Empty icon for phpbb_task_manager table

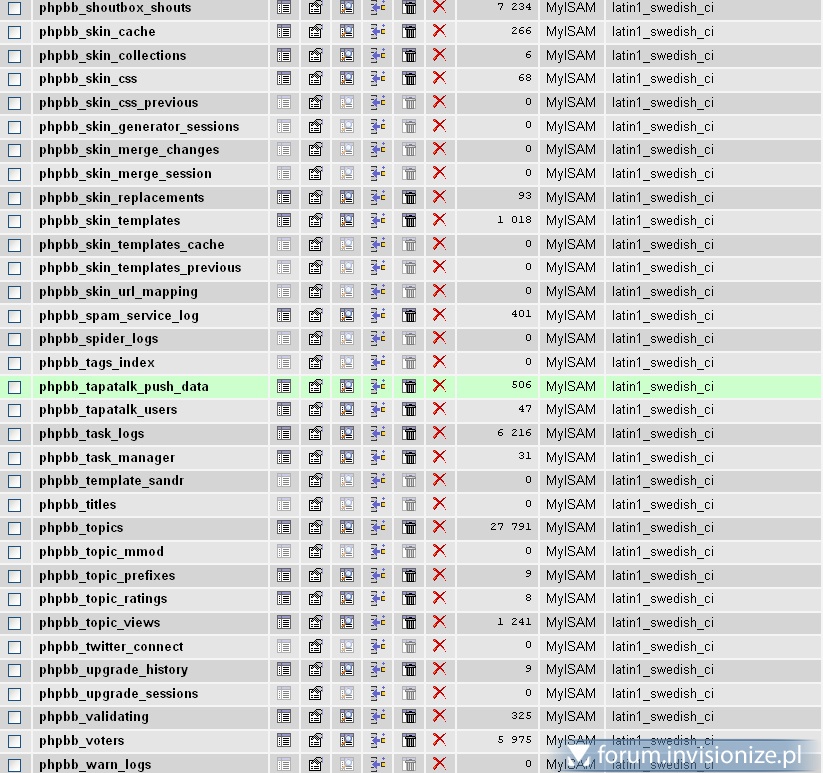409,458
